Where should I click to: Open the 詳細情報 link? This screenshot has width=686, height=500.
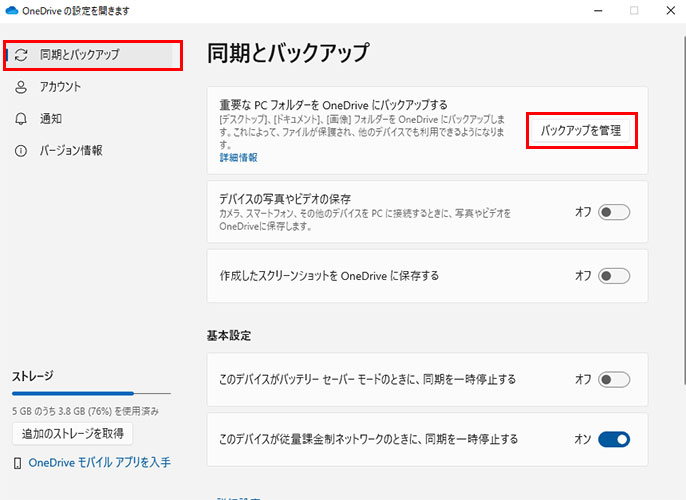tap(238, 158)
